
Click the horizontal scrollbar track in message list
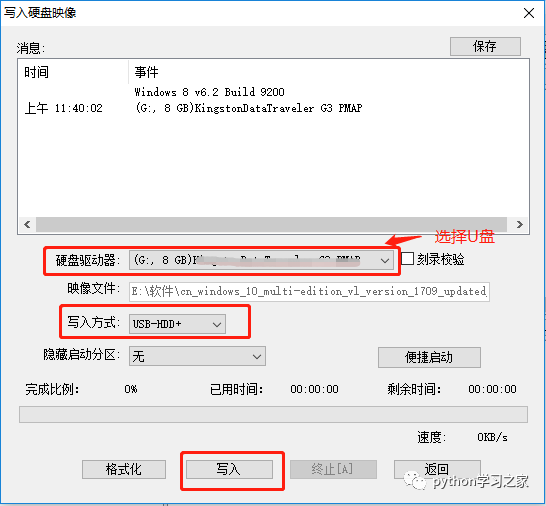coord(271,224)
